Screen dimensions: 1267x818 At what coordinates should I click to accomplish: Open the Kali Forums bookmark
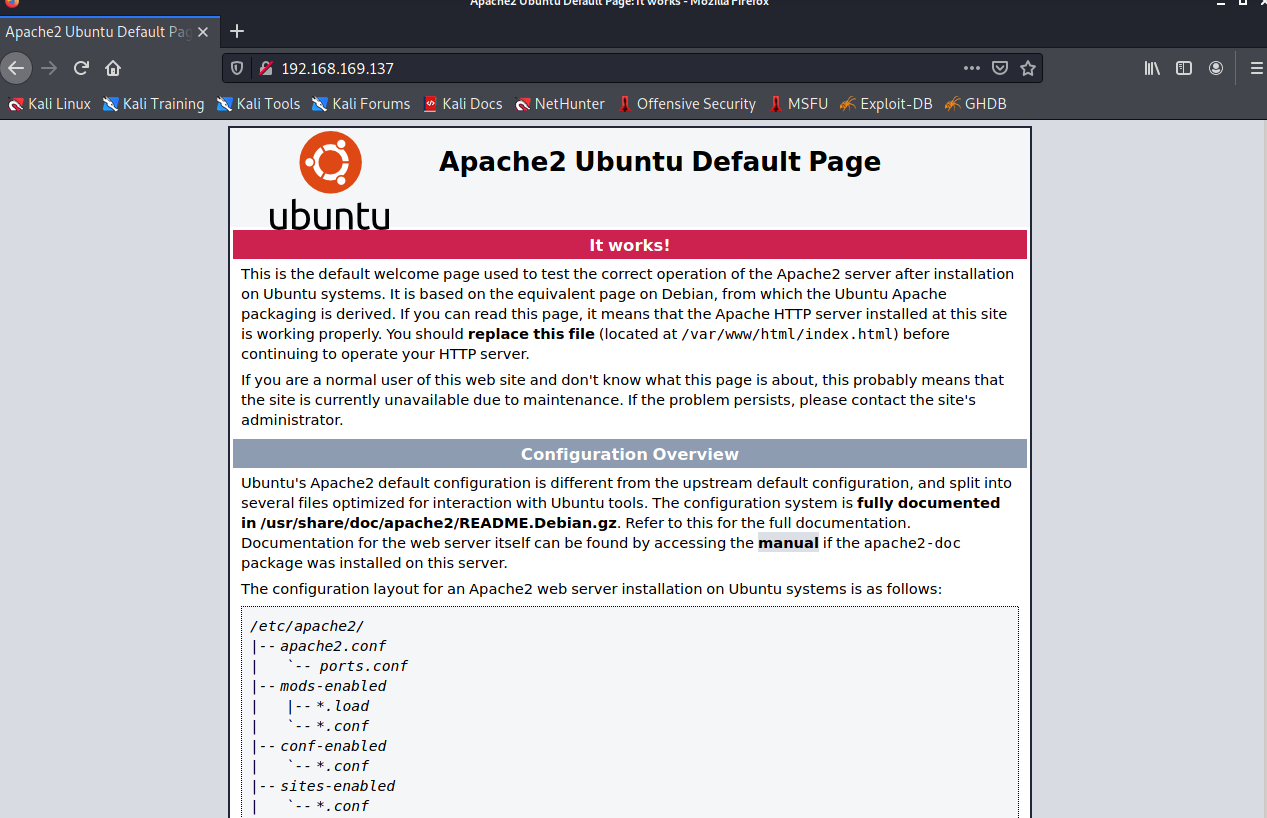[x=361, y=104]
